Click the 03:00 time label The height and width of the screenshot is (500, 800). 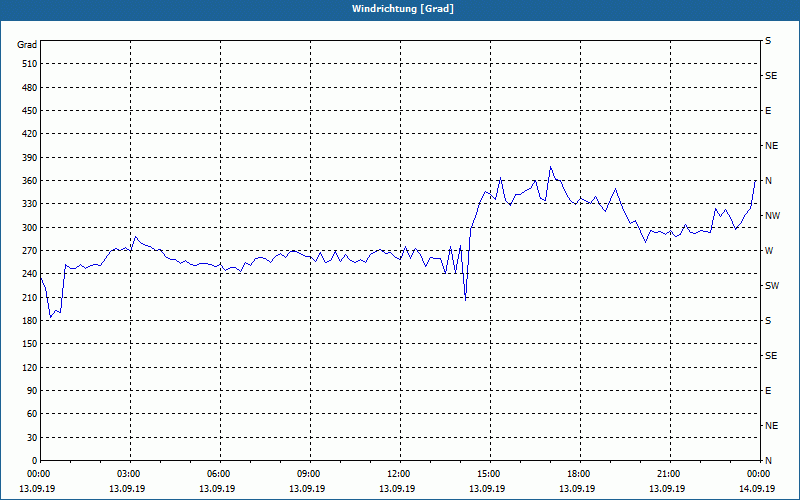coord(131,474)
